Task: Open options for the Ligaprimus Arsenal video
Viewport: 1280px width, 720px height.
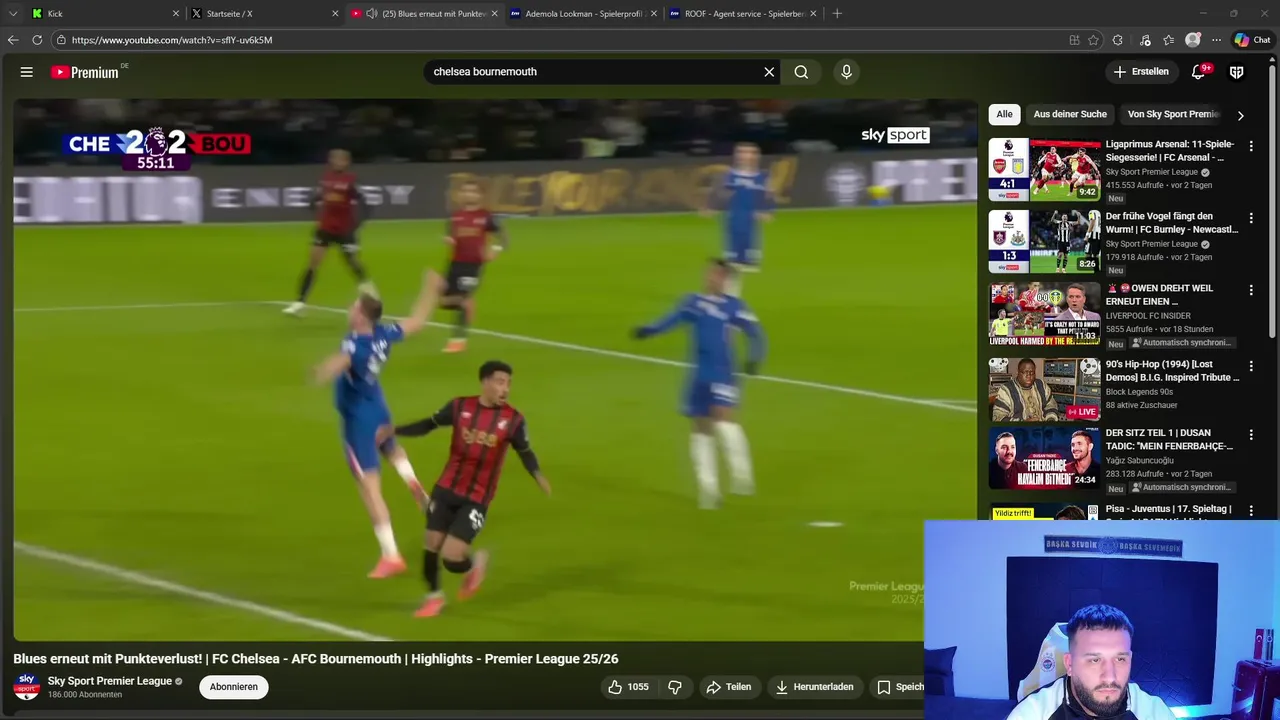Action: (x=1250, y=146)
